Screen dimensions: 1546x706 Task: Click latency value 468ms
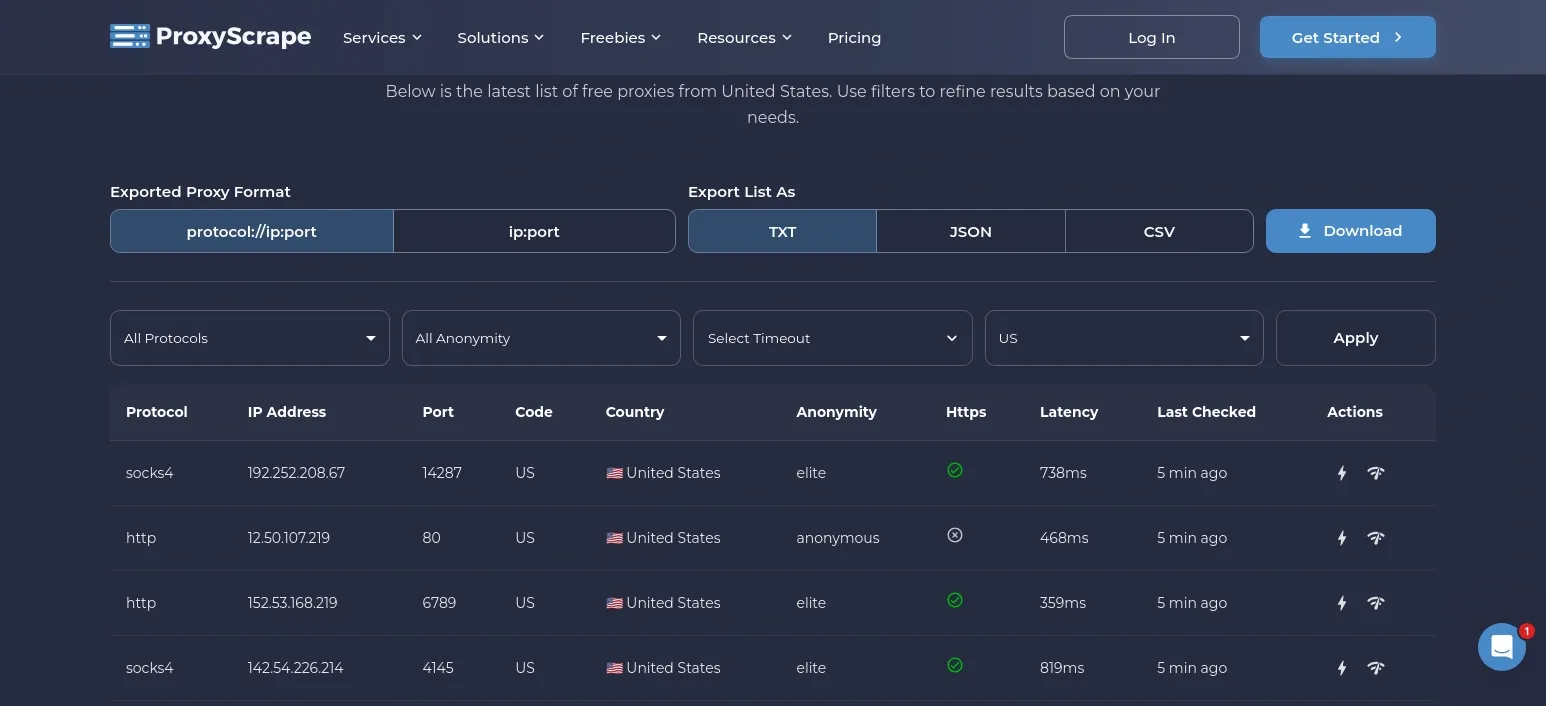(x=1064, y=538)
